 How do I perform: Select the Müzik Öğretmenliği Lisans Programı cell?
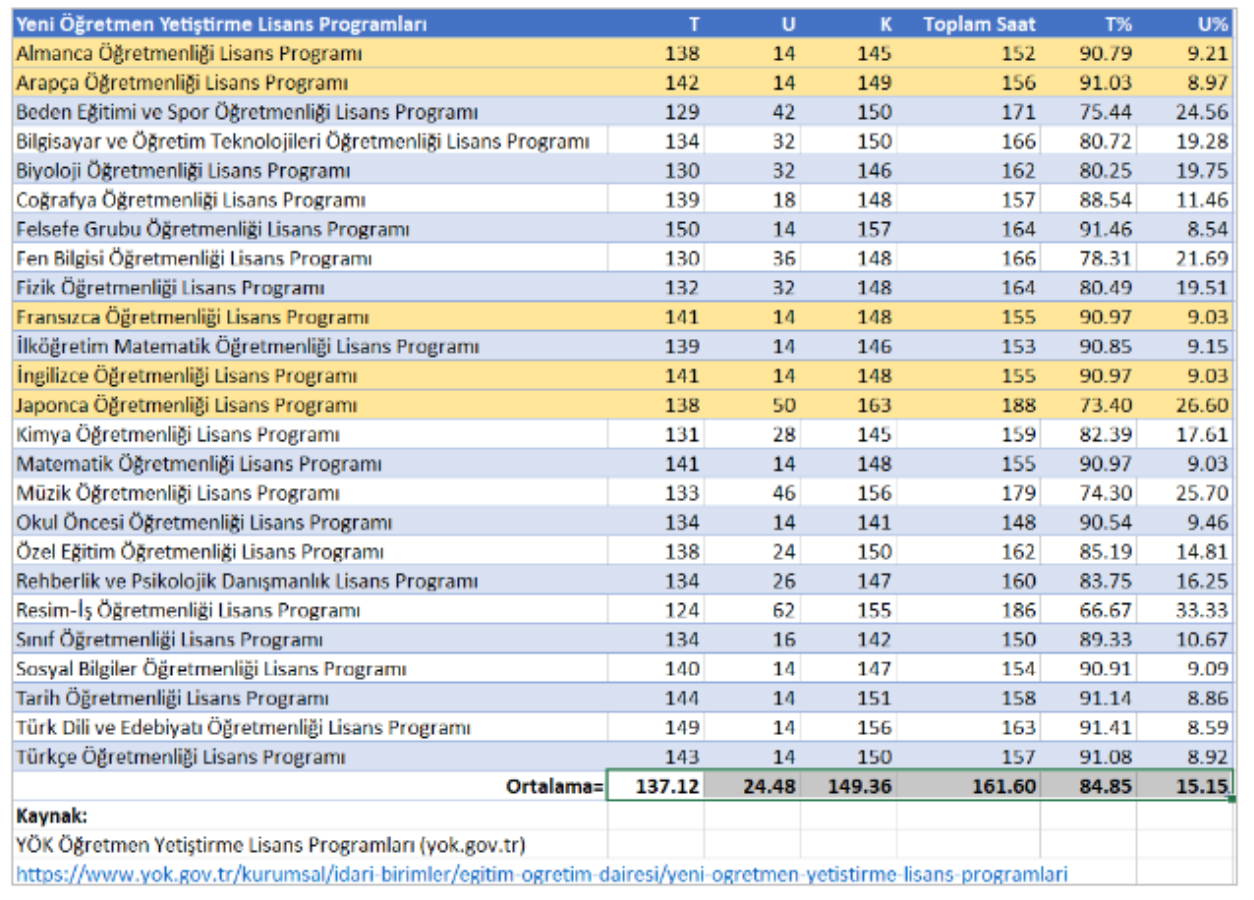(178, 494)
